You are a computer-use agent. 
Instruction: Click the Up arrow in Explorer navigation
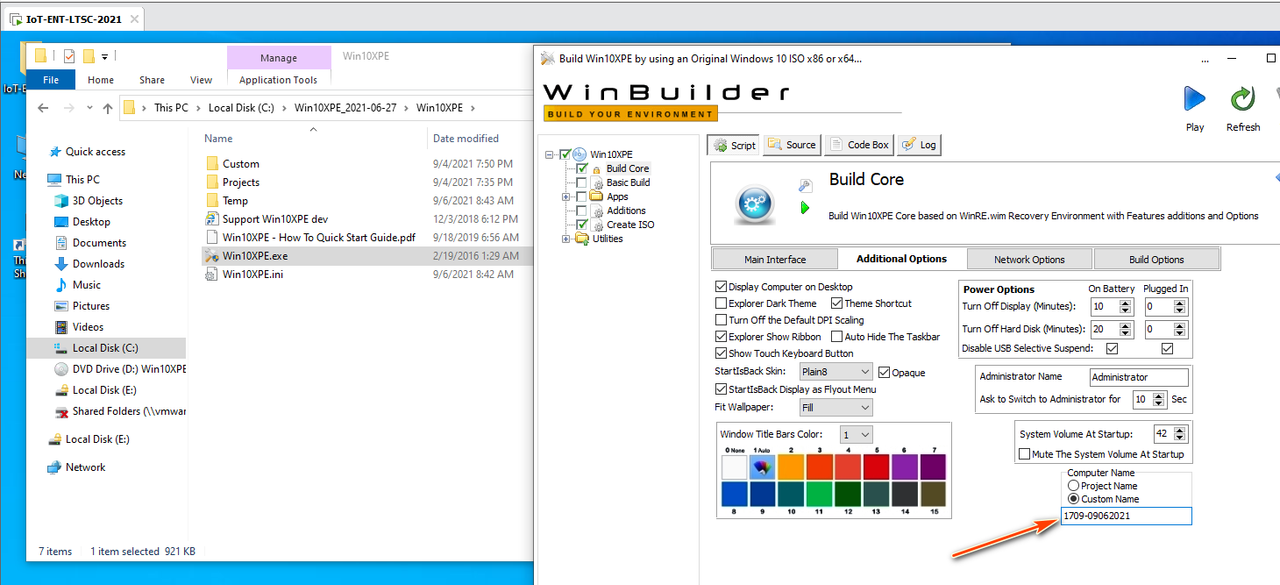point(106,108)
